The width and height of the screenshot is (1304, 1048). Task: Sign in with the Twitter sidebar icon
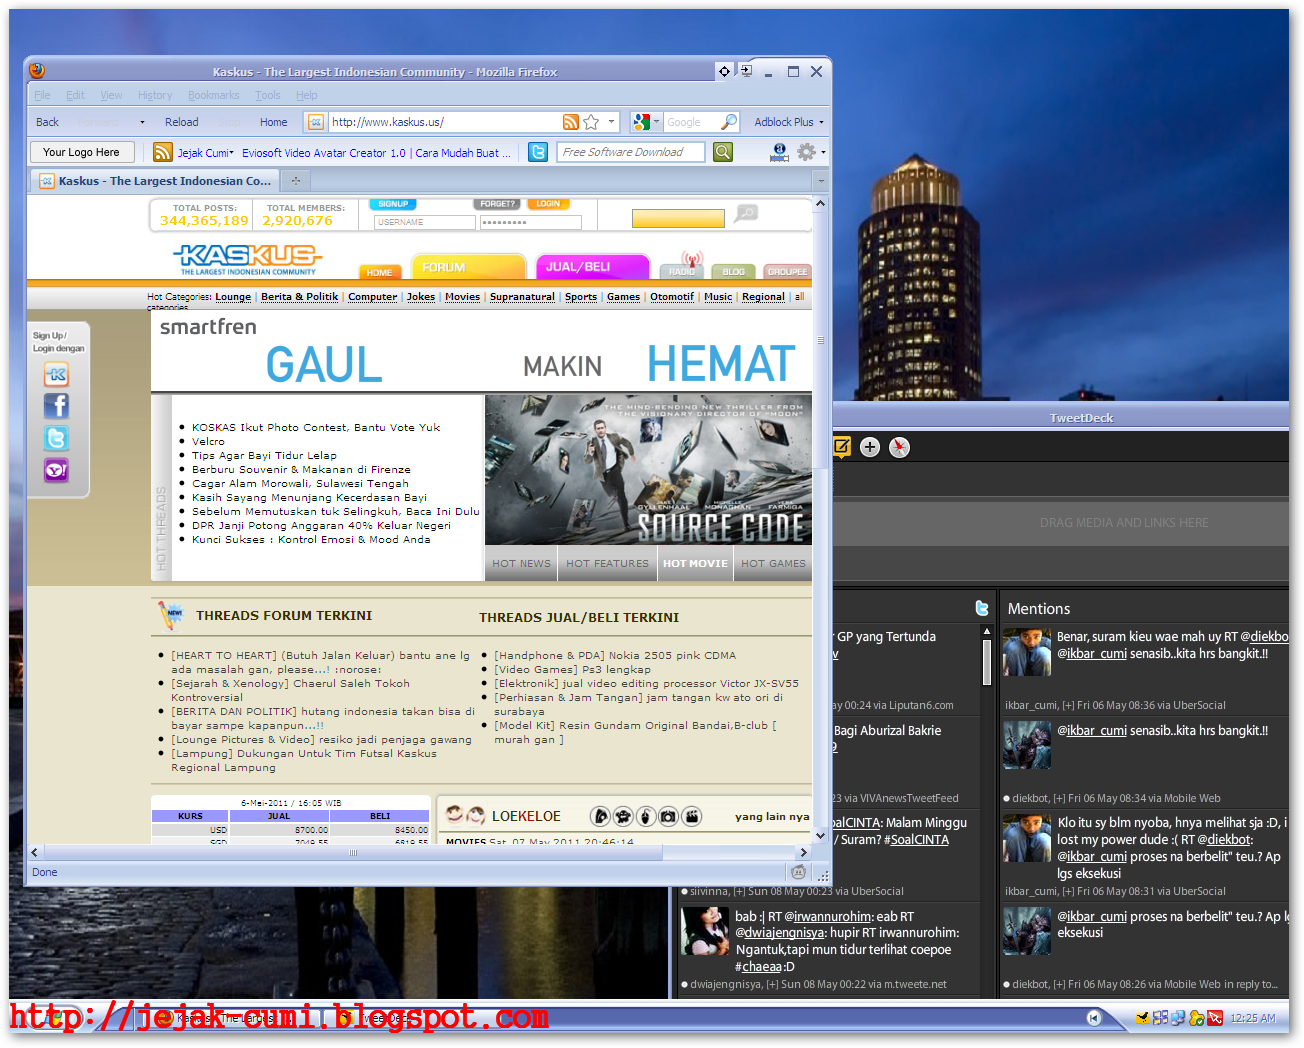tap(56, 438)
